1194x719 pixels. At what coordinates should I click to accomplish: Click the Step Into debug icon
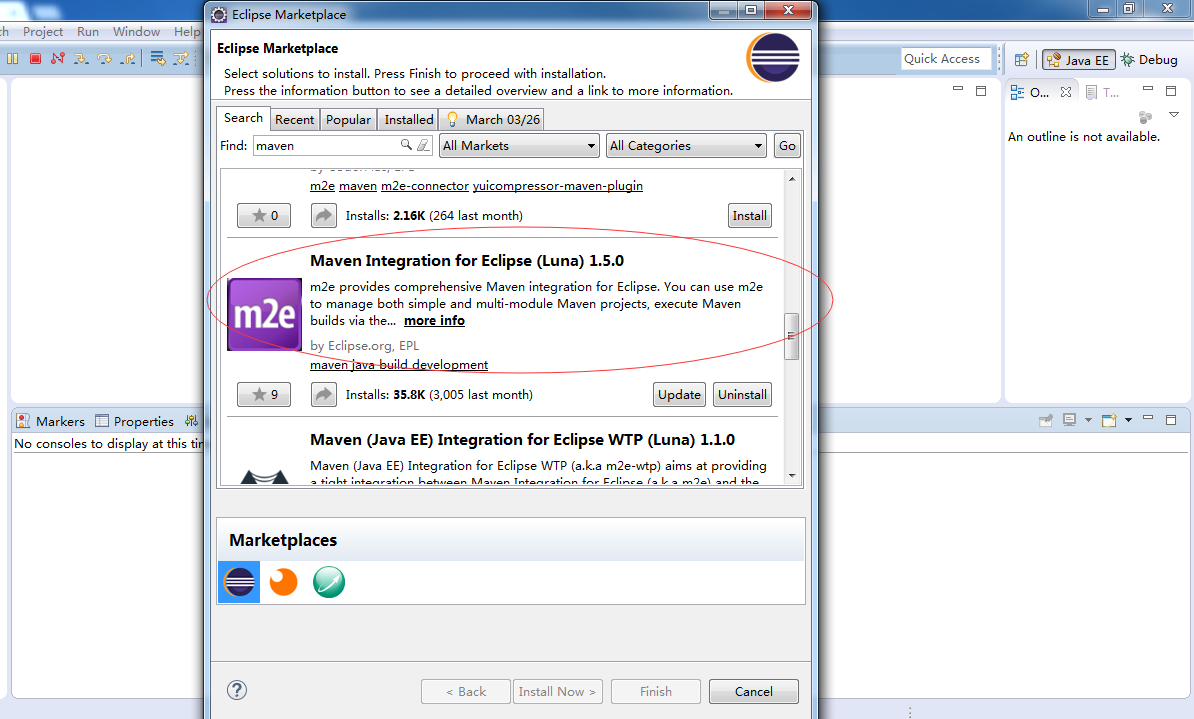(x=81, y=59)
